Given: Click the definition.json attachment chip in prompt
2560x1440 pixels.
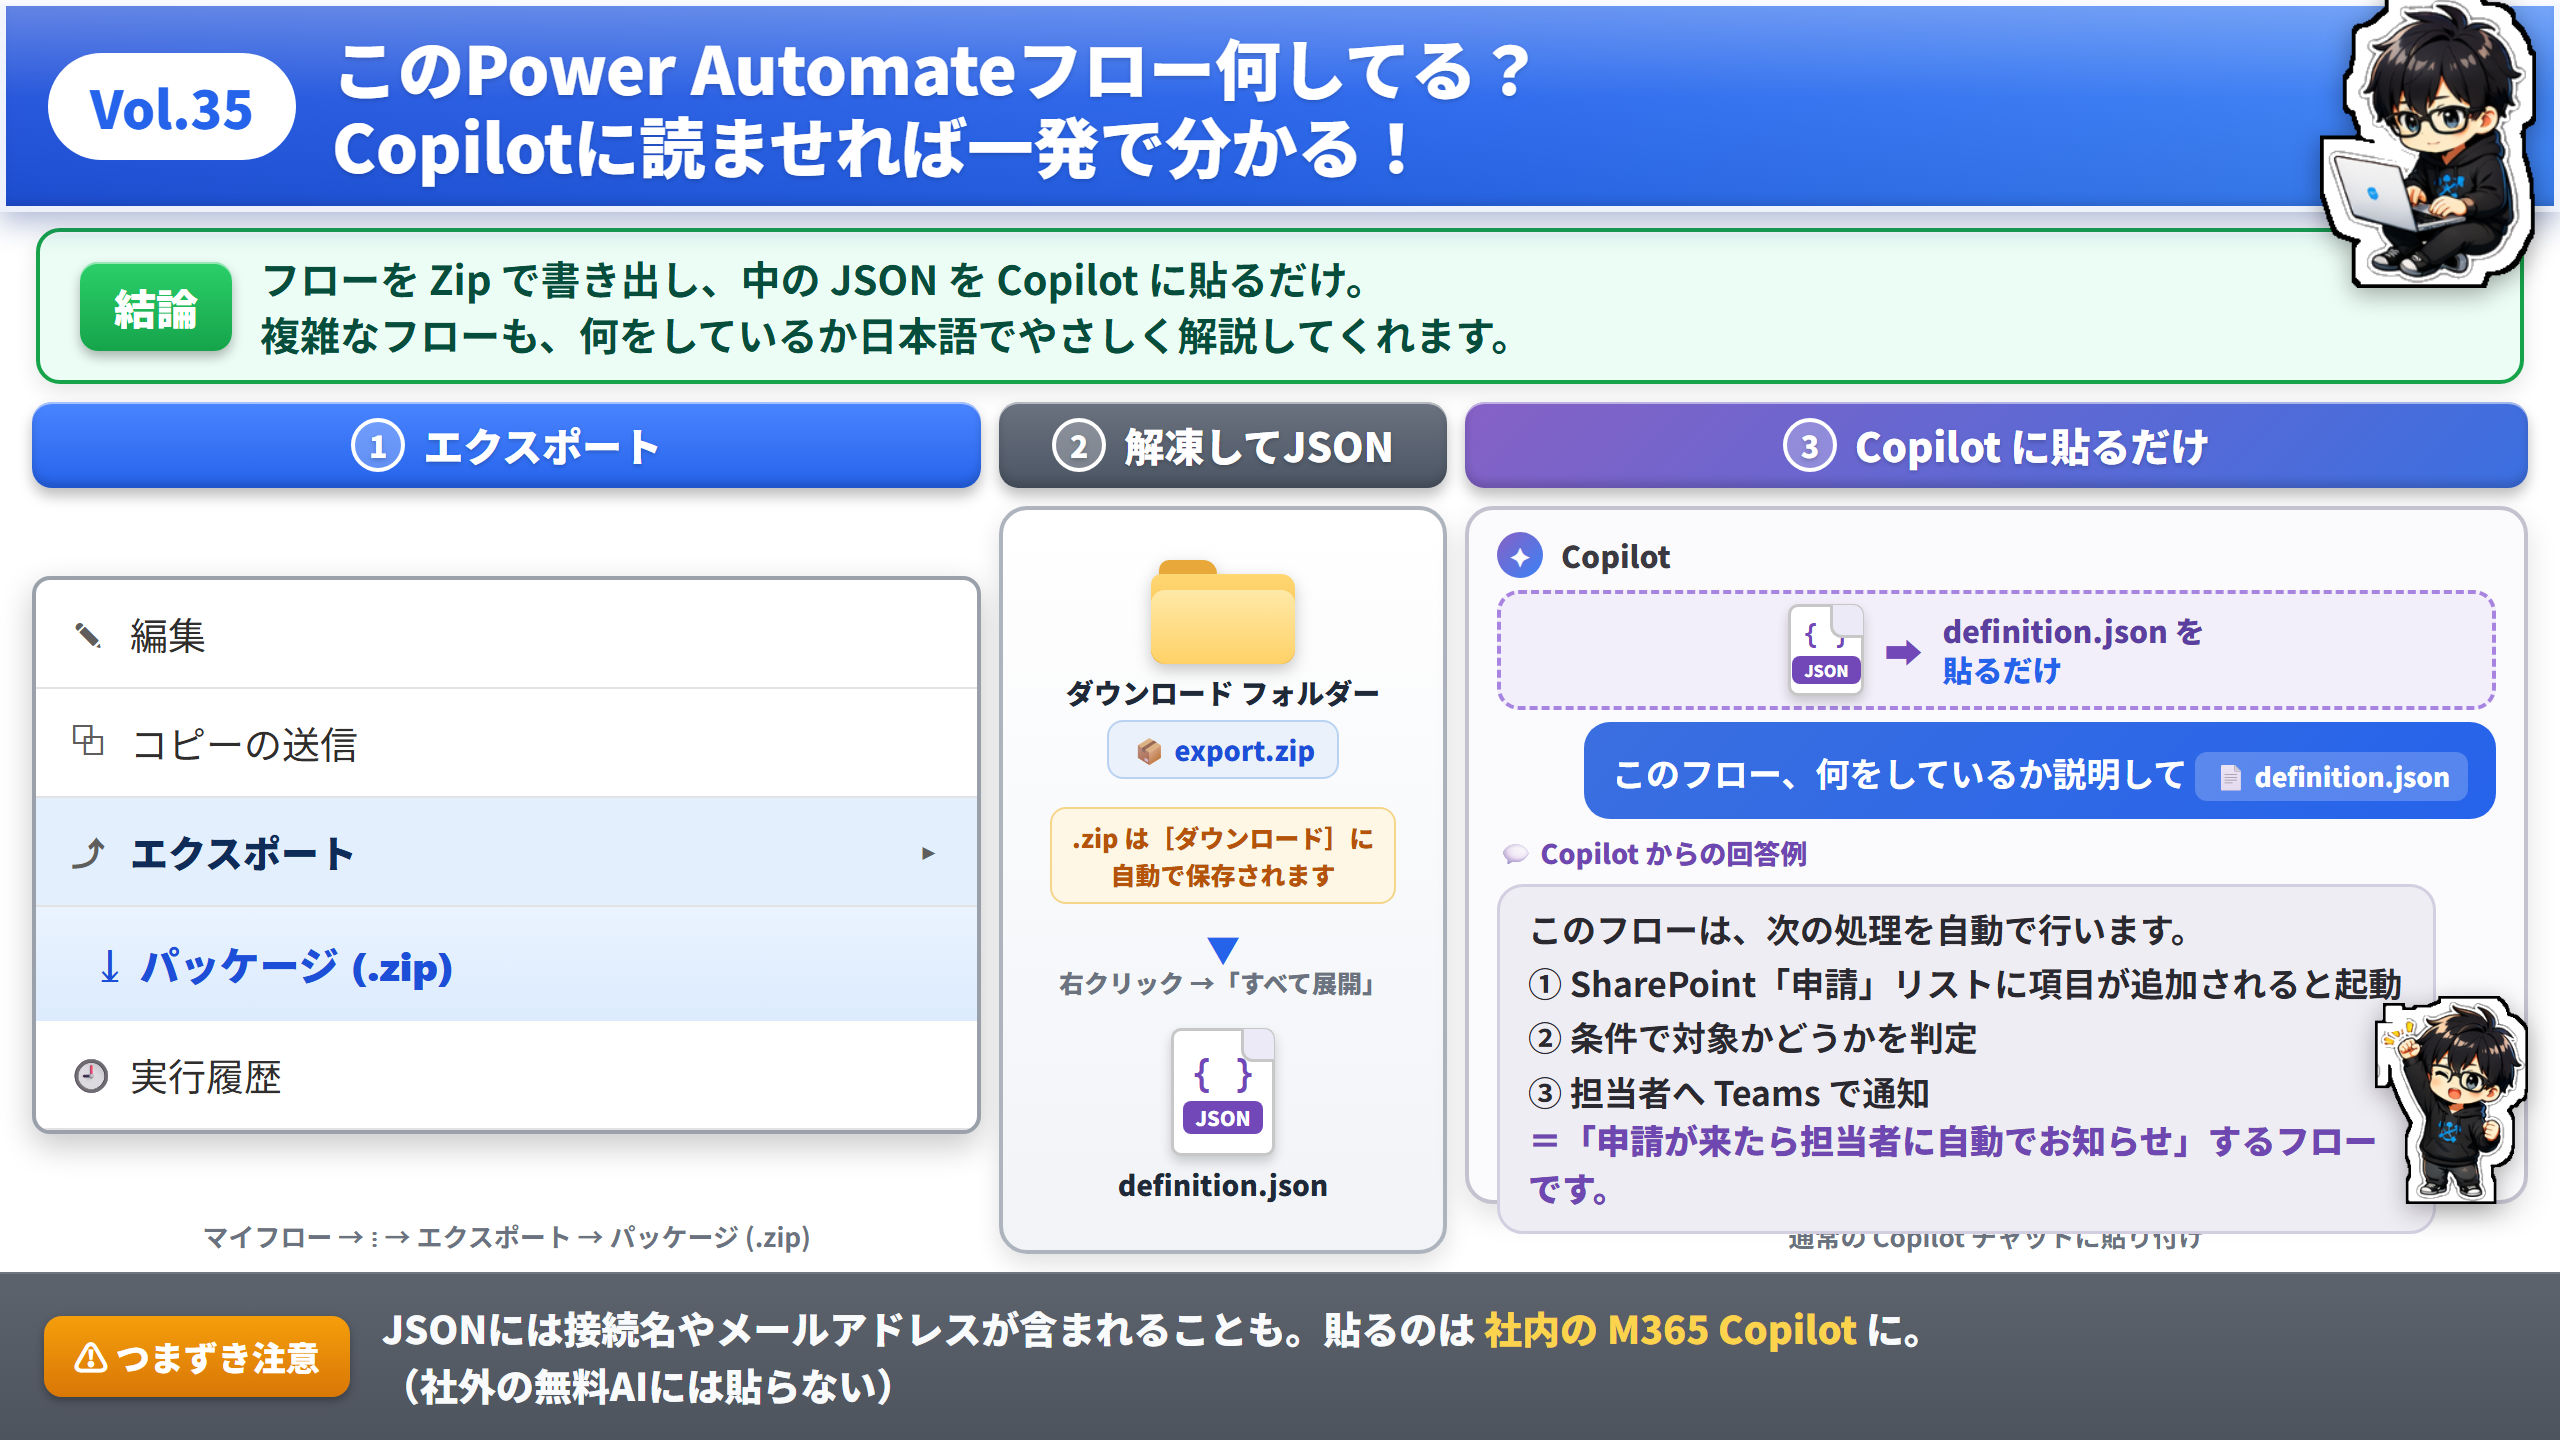Looking at the screenshot, I should (x=2331, y=777).
